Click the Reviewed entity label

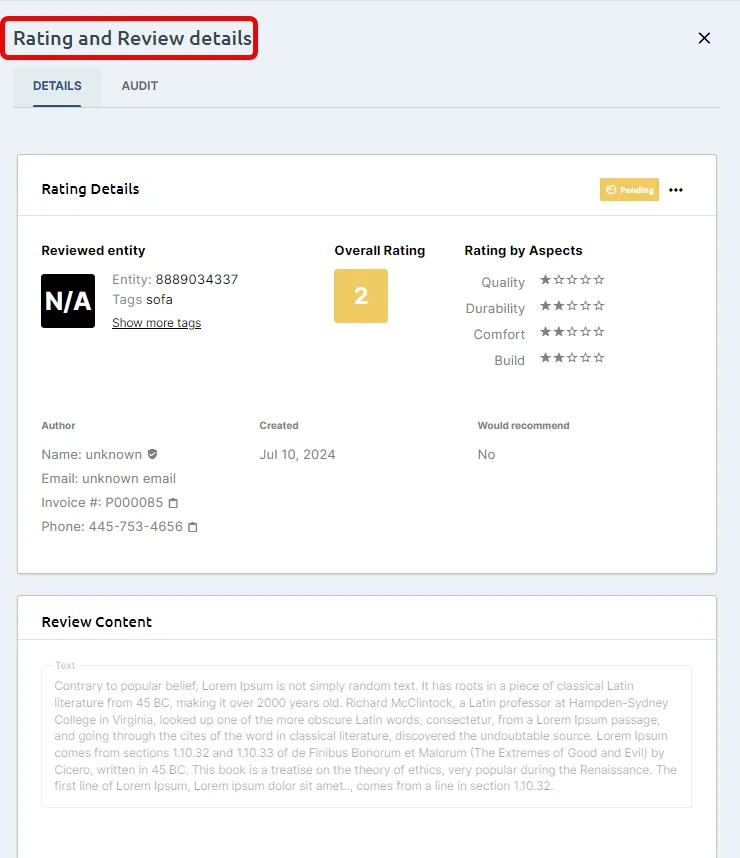point(93,251)
